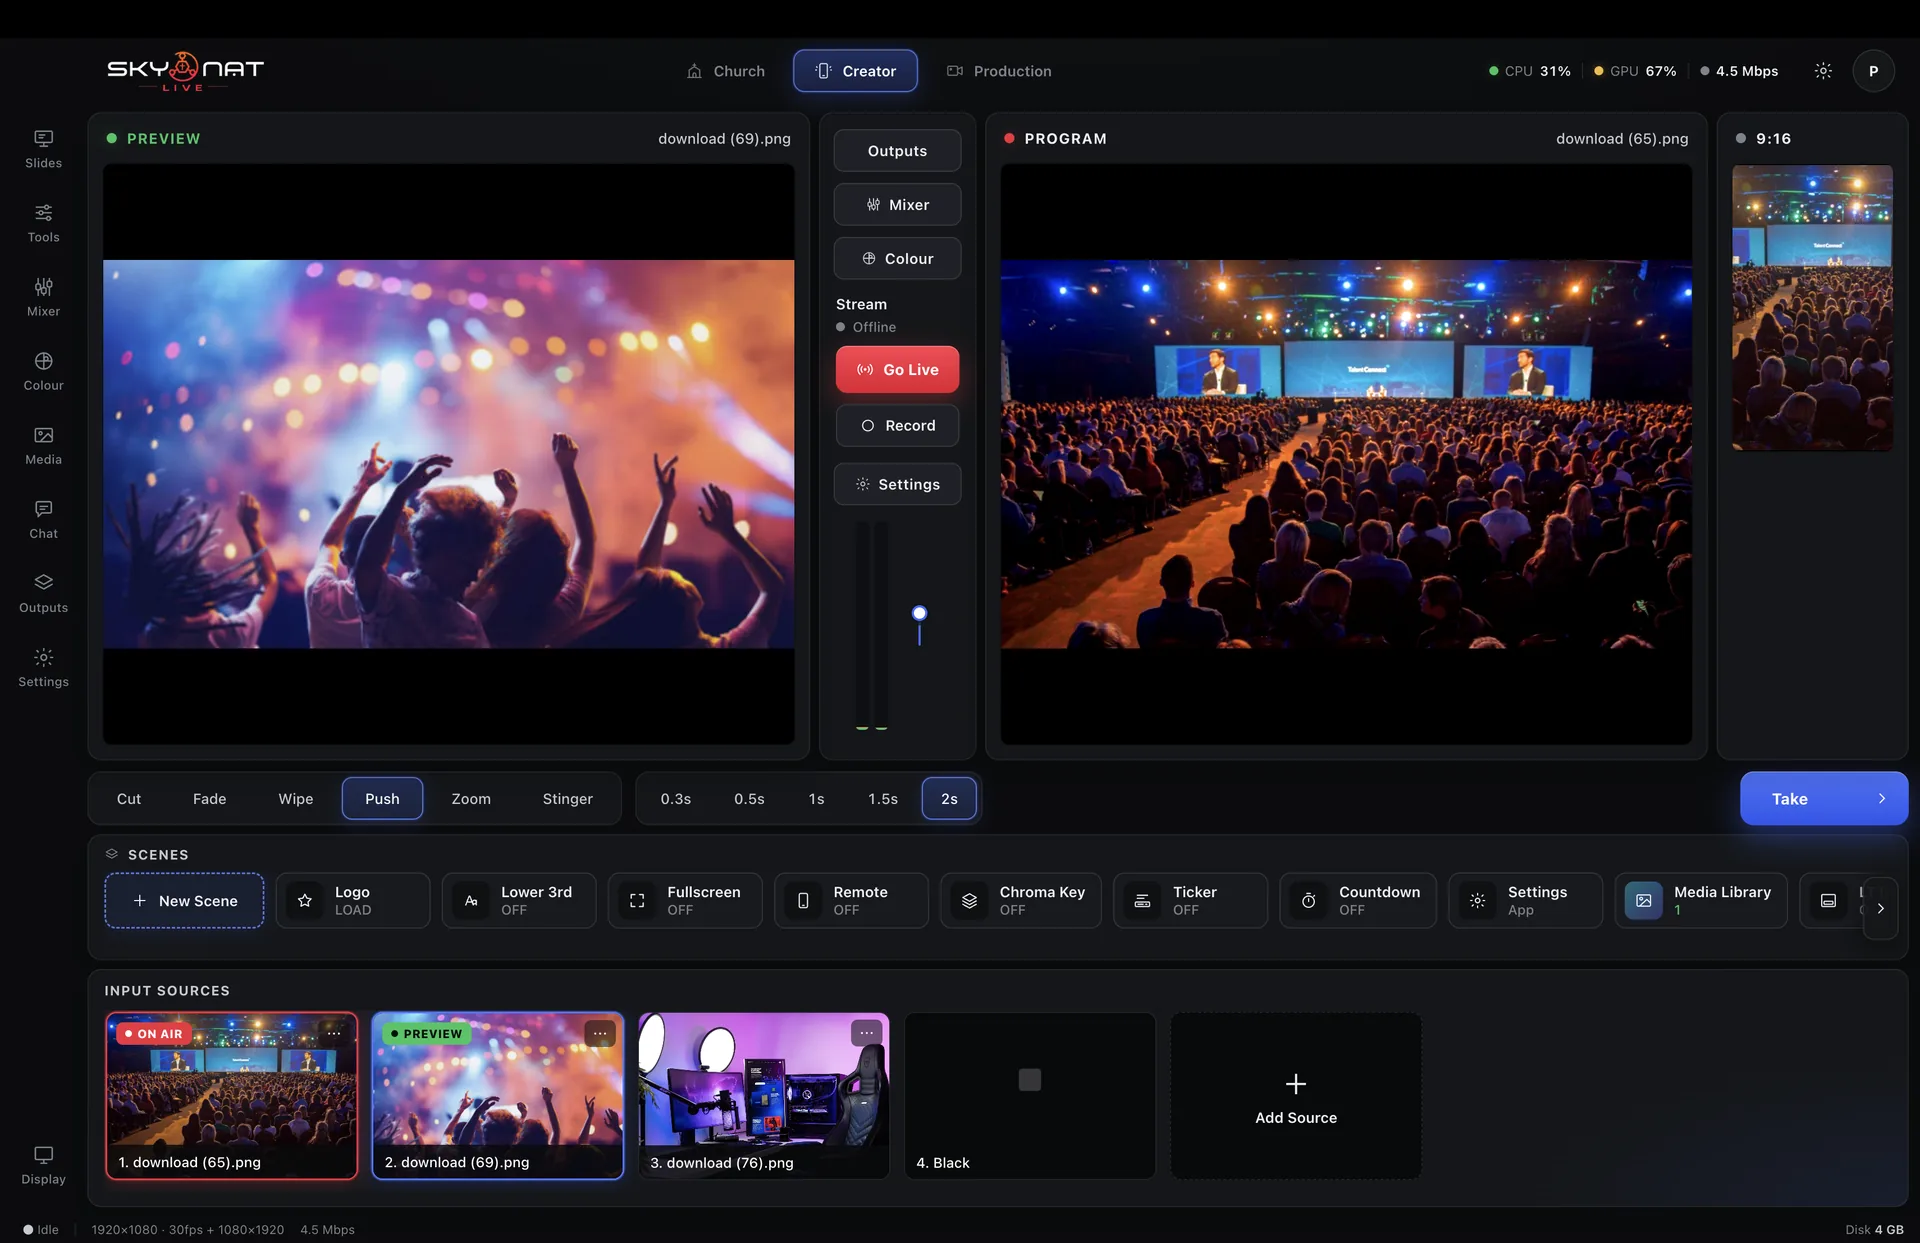Screen dimensions: 1920x1243
Task: Click the Fullscreen expand icon
Action: coord(637,901)
